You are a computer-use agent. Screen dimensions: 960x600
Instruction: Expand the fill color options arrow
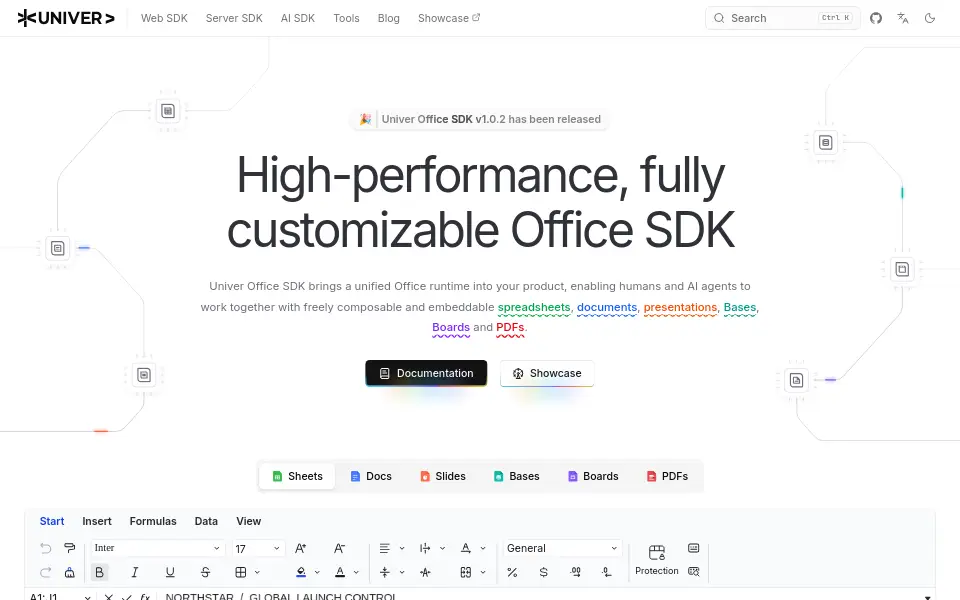pos(317,572)
